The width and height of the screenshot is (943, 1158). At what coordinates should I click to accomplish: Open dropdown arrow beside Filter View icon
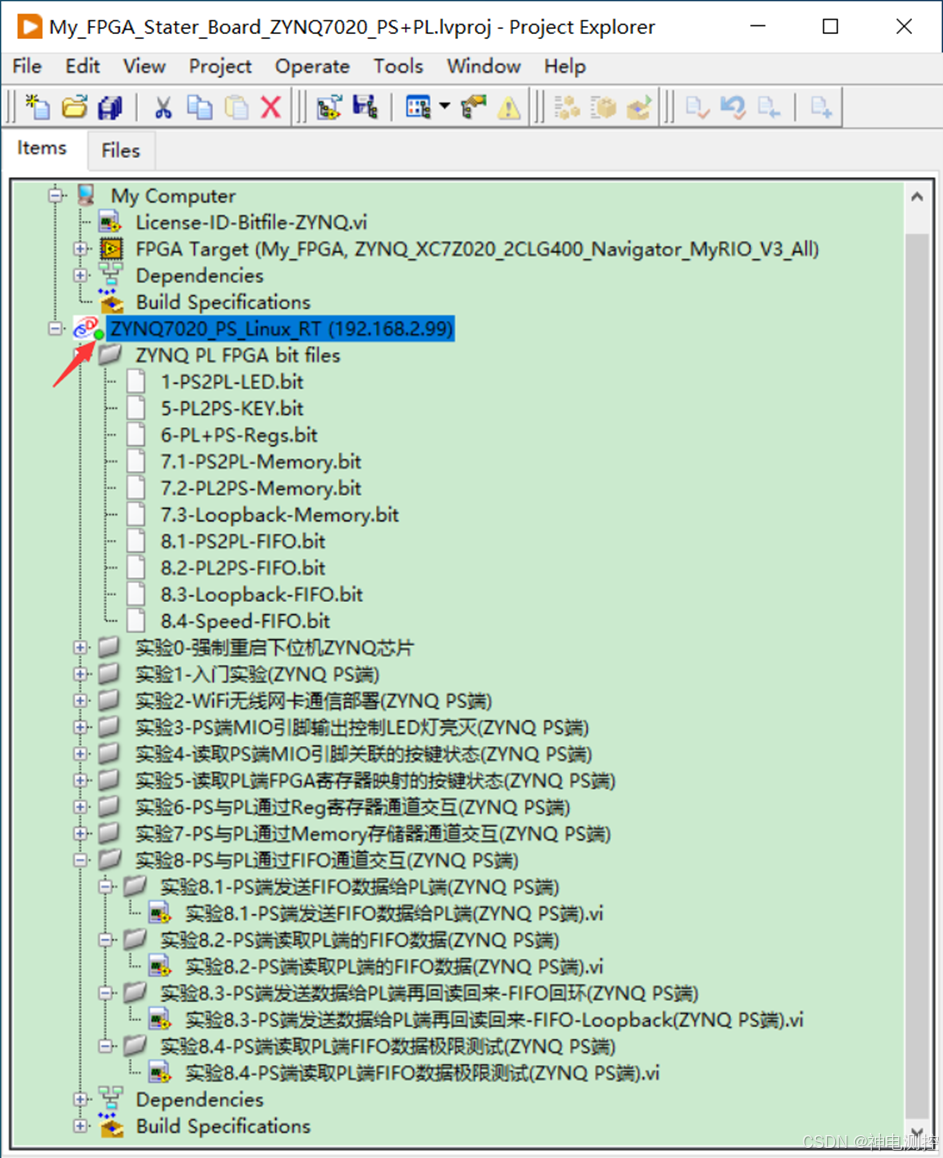(x=445, y=106)
